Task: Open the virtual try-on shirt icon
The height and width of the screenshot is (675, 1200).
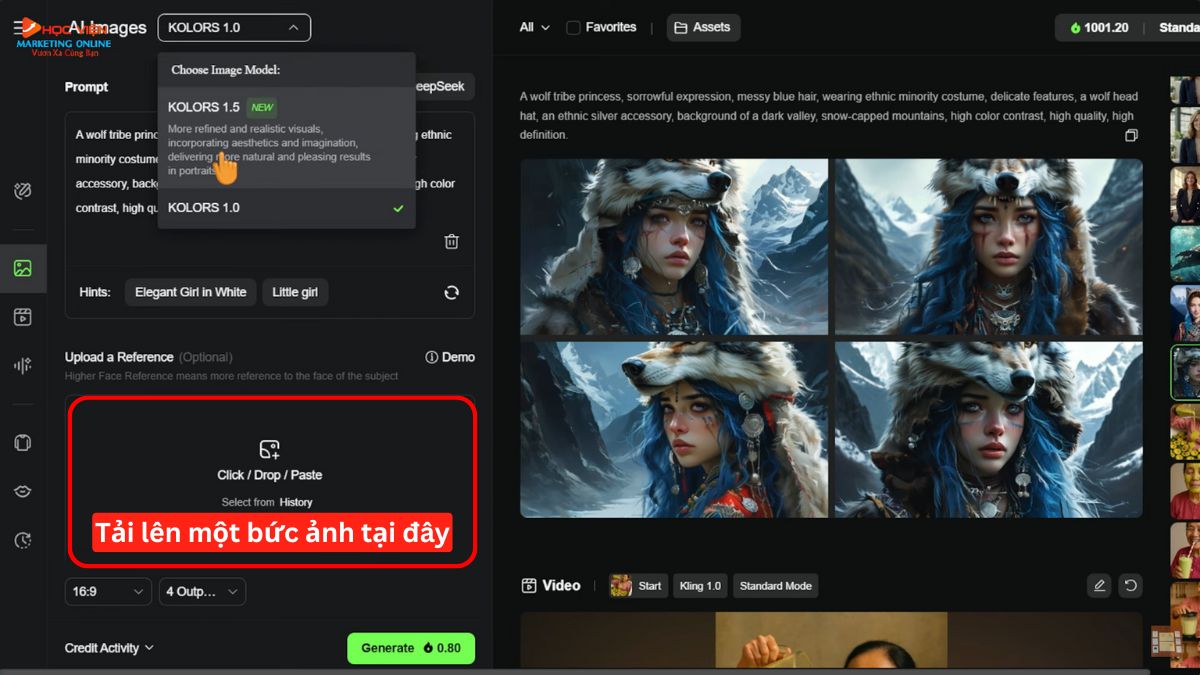Action: 23,443
